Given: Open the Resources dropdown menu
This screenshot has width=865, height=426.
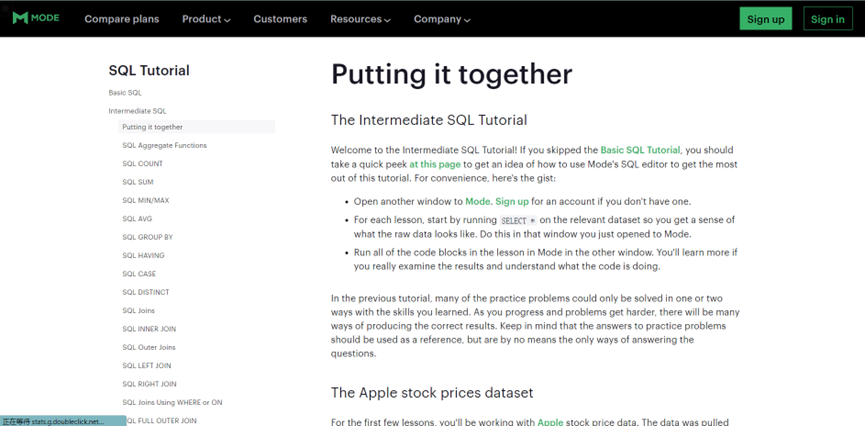Looking at the screenshot, I should (360, 19).
